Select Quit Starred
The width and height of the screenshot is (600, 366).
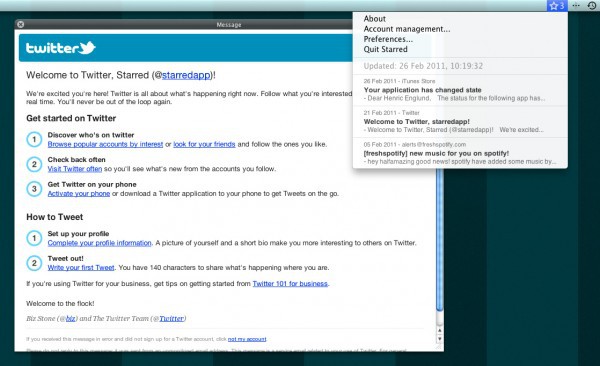click(x=385, y=49)
